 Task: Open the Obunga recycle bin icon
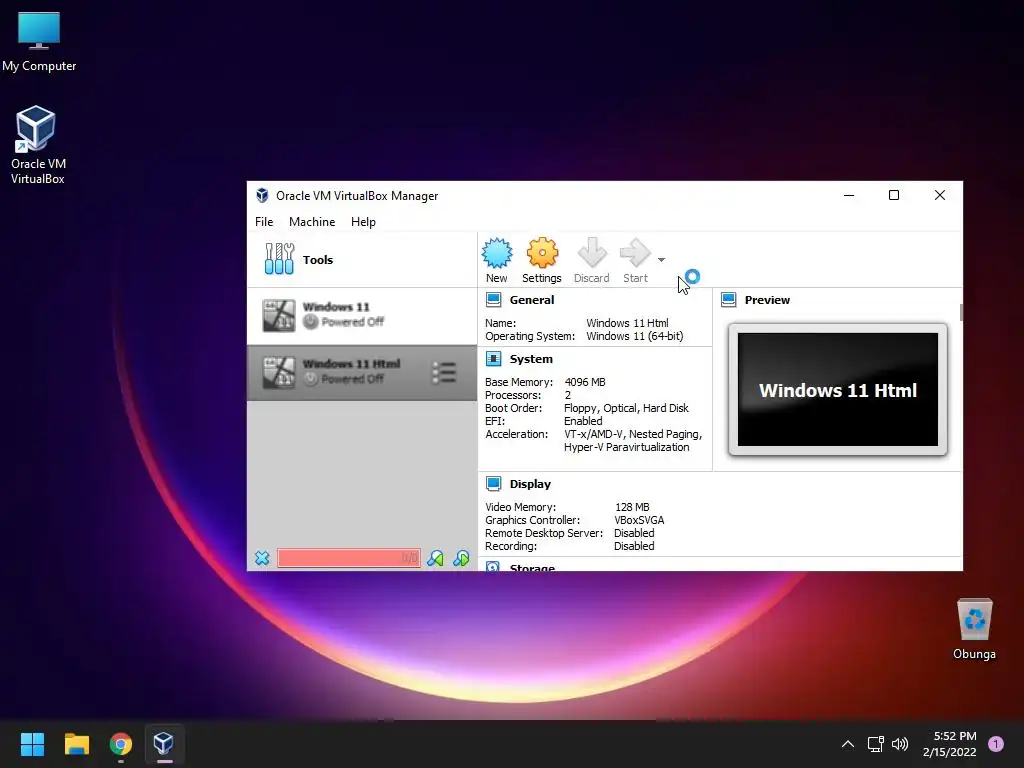(x=974, y=629)
